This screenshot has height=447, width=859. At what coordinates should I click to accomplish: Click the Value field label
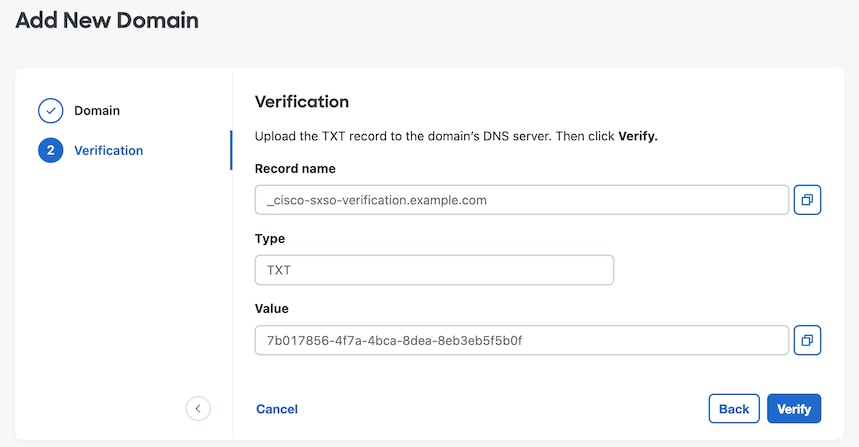pyautogui.click(x=272, y=308)
